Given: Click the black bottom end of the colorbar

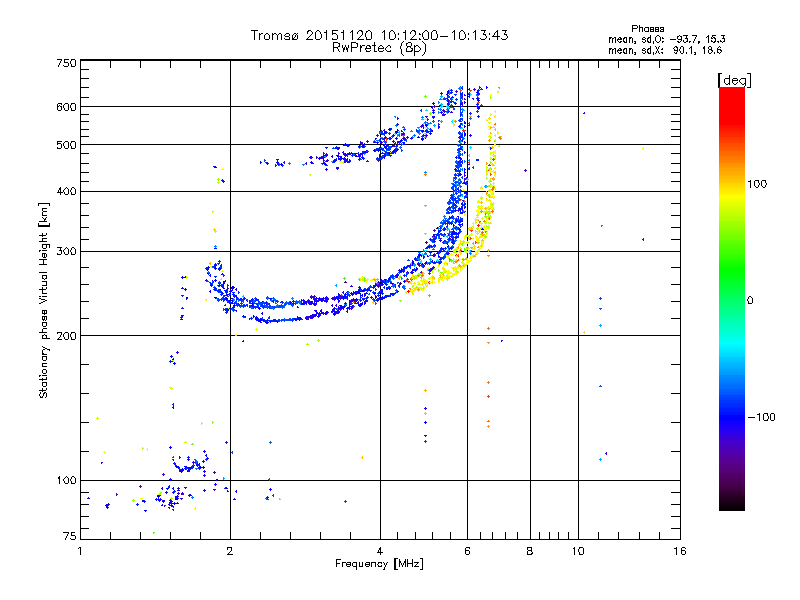Looking at the screenshot, I should click(732, 503).
